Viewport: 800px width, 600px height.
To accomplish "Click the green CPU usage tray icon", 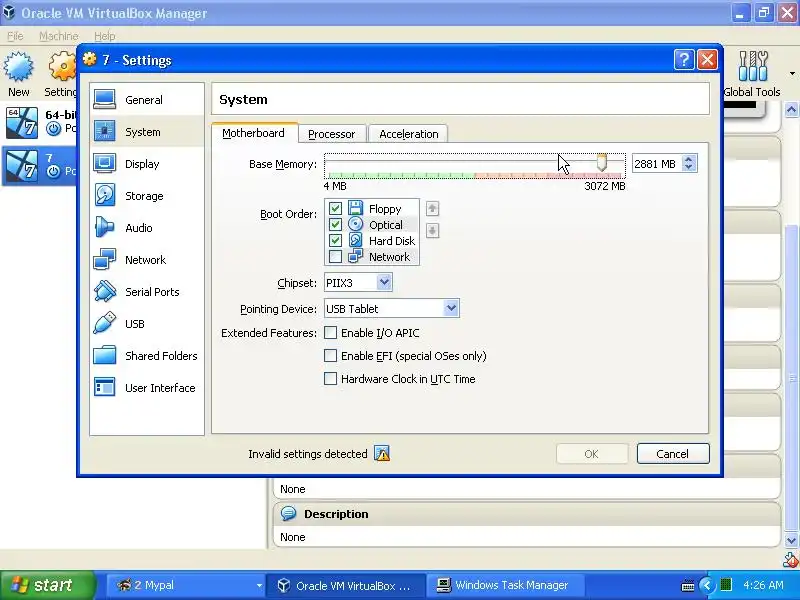I will click(x=726, y=585).
